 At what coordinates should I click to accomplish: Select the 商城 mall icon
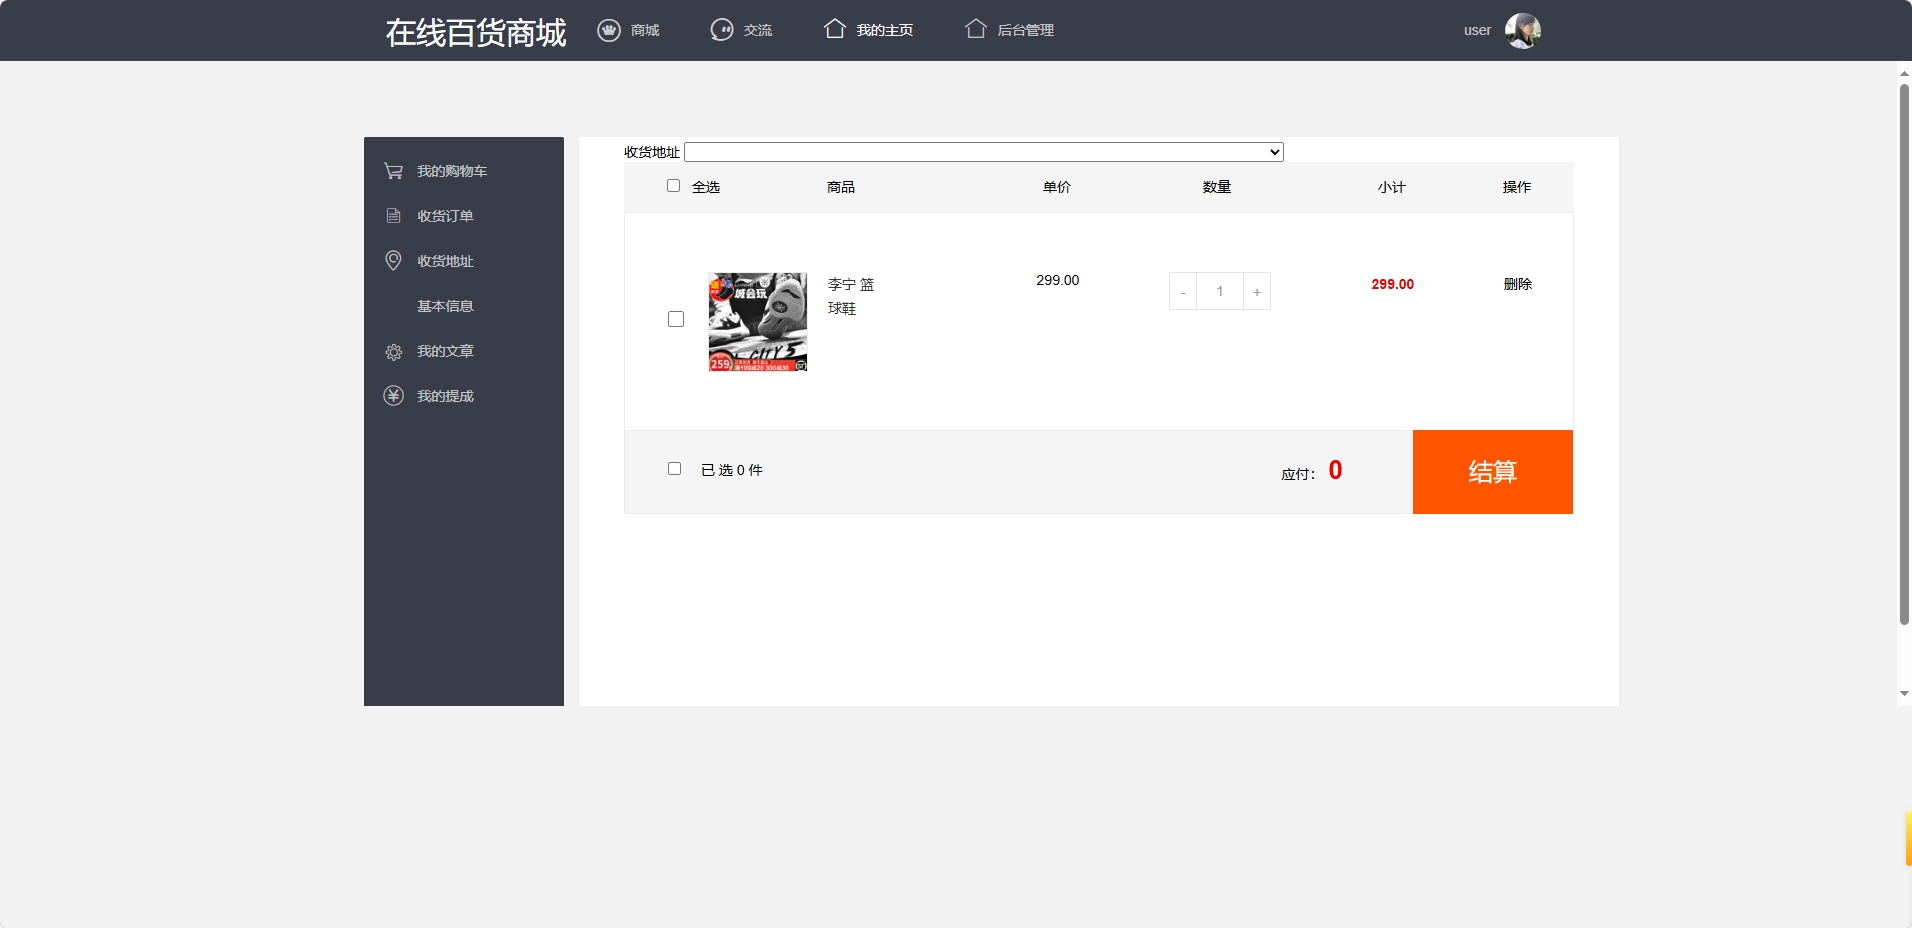(x=609, y=30)
